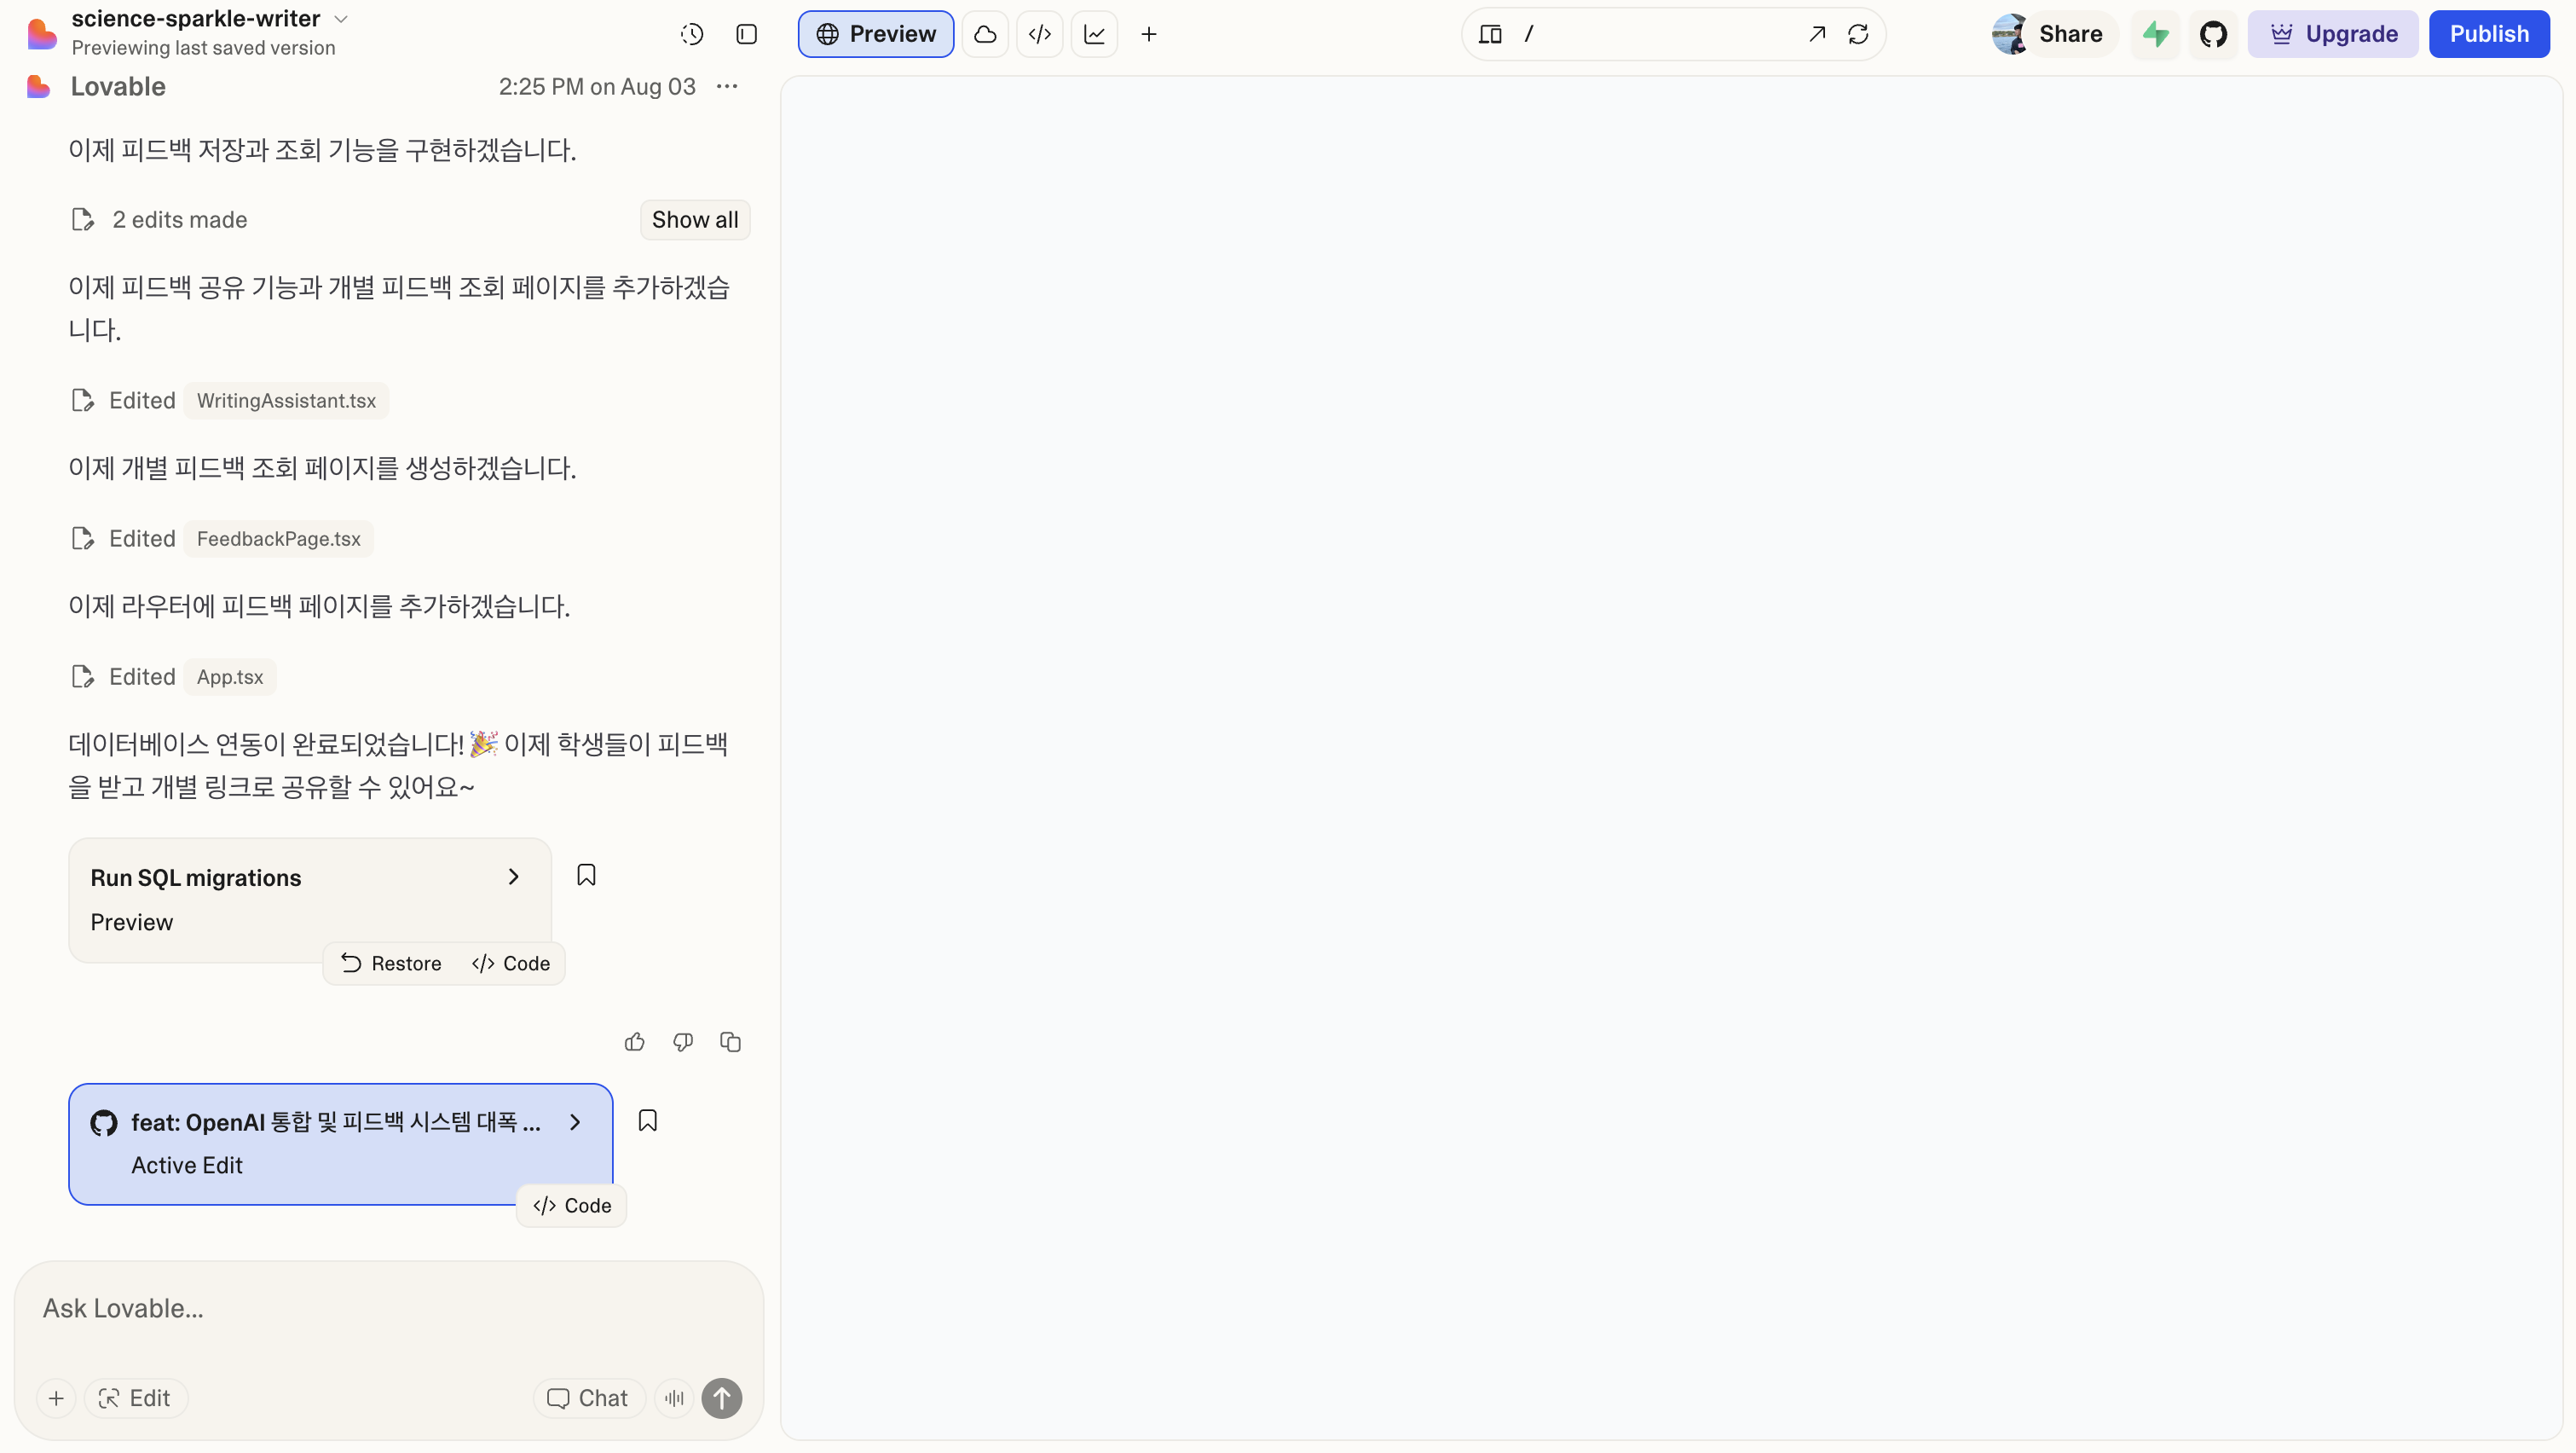This screenshot has width=2576, height=1453.
Task: Click the green Supabase lightning icon
Action: pyautogui.click(x=2155, y=34)
